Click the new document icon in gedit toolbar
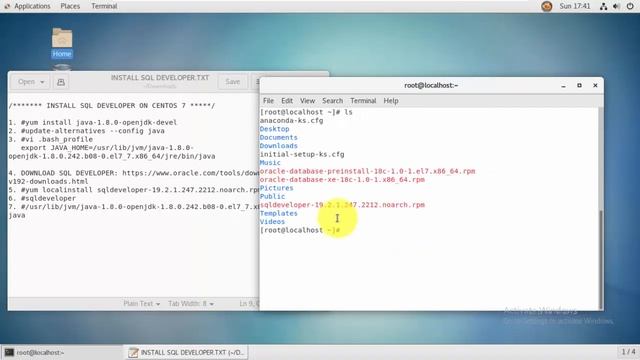This screenshot has width=640, height=360. coord(61,82)
